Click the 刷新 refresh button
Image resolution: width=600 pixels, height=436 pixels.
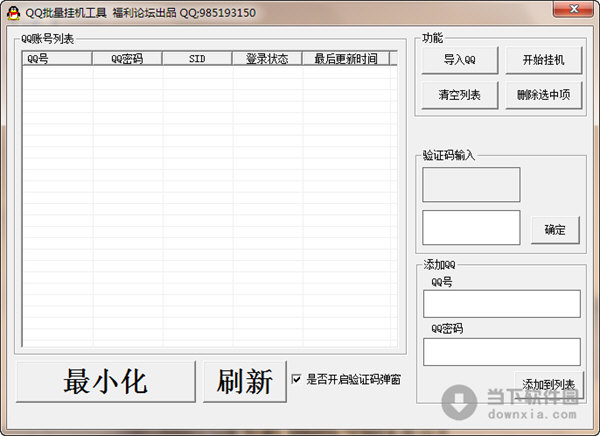245,381
